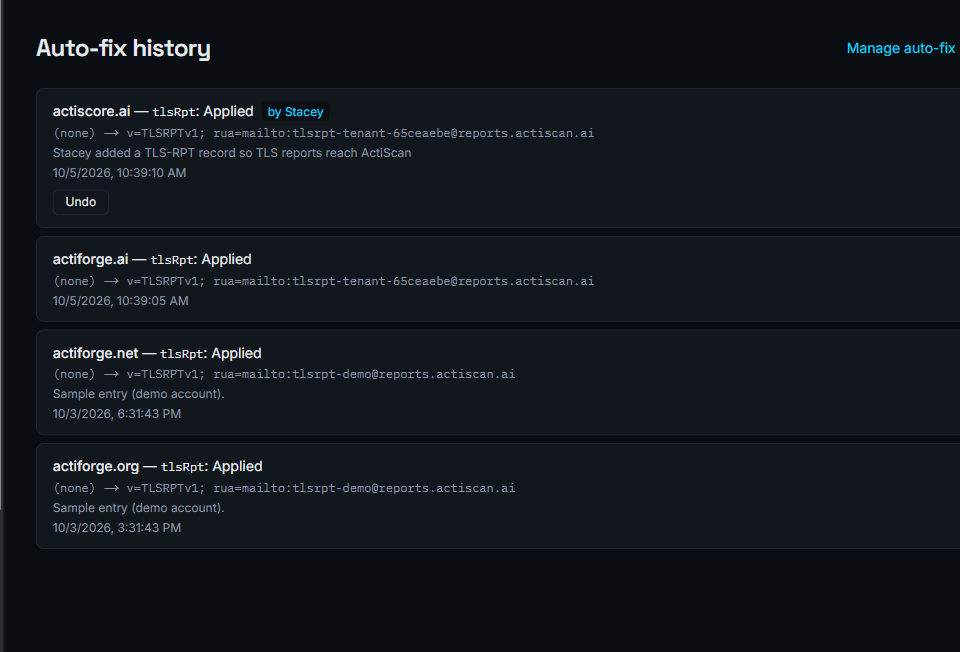Click timestamp 10/3/2026, 3:31:43 PM
The image size is (960, 652).
[117, 528]
